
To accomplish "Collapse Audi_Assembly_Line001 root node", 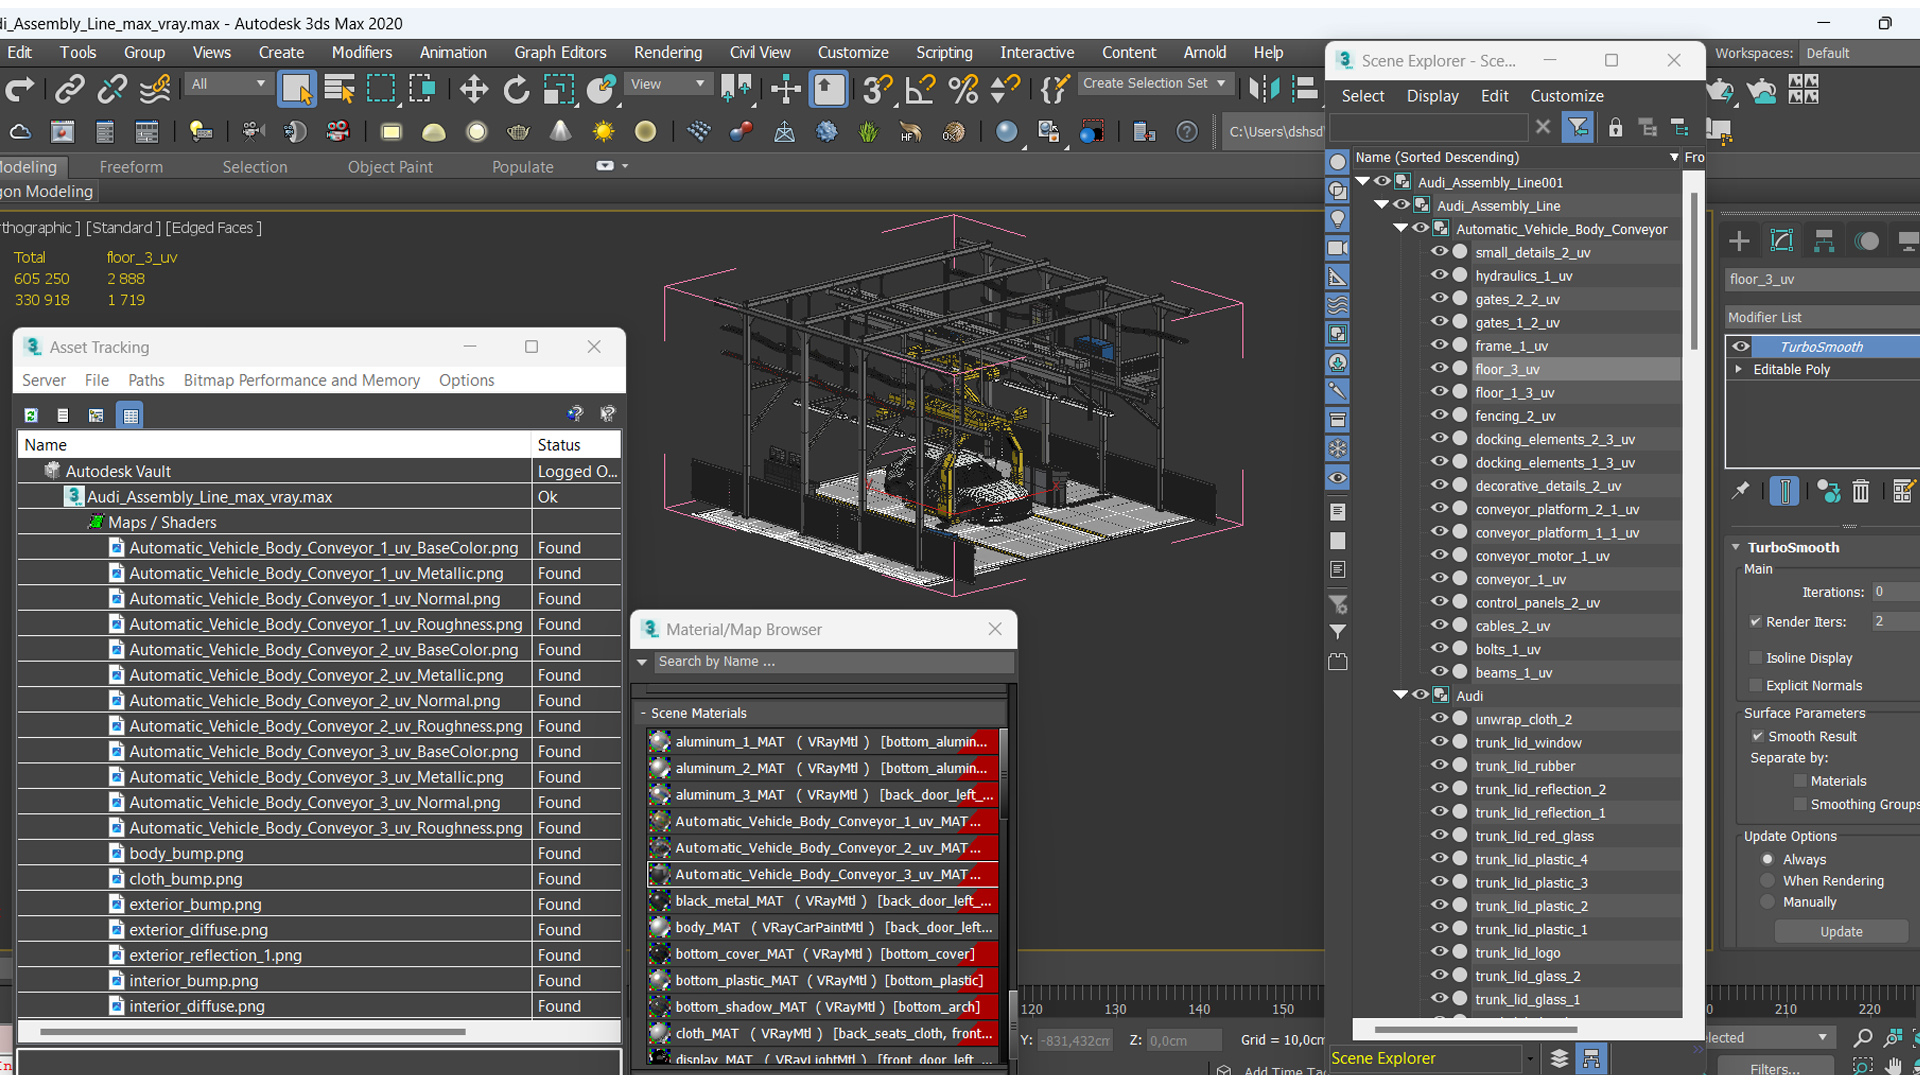I will tap(1363, 182).
